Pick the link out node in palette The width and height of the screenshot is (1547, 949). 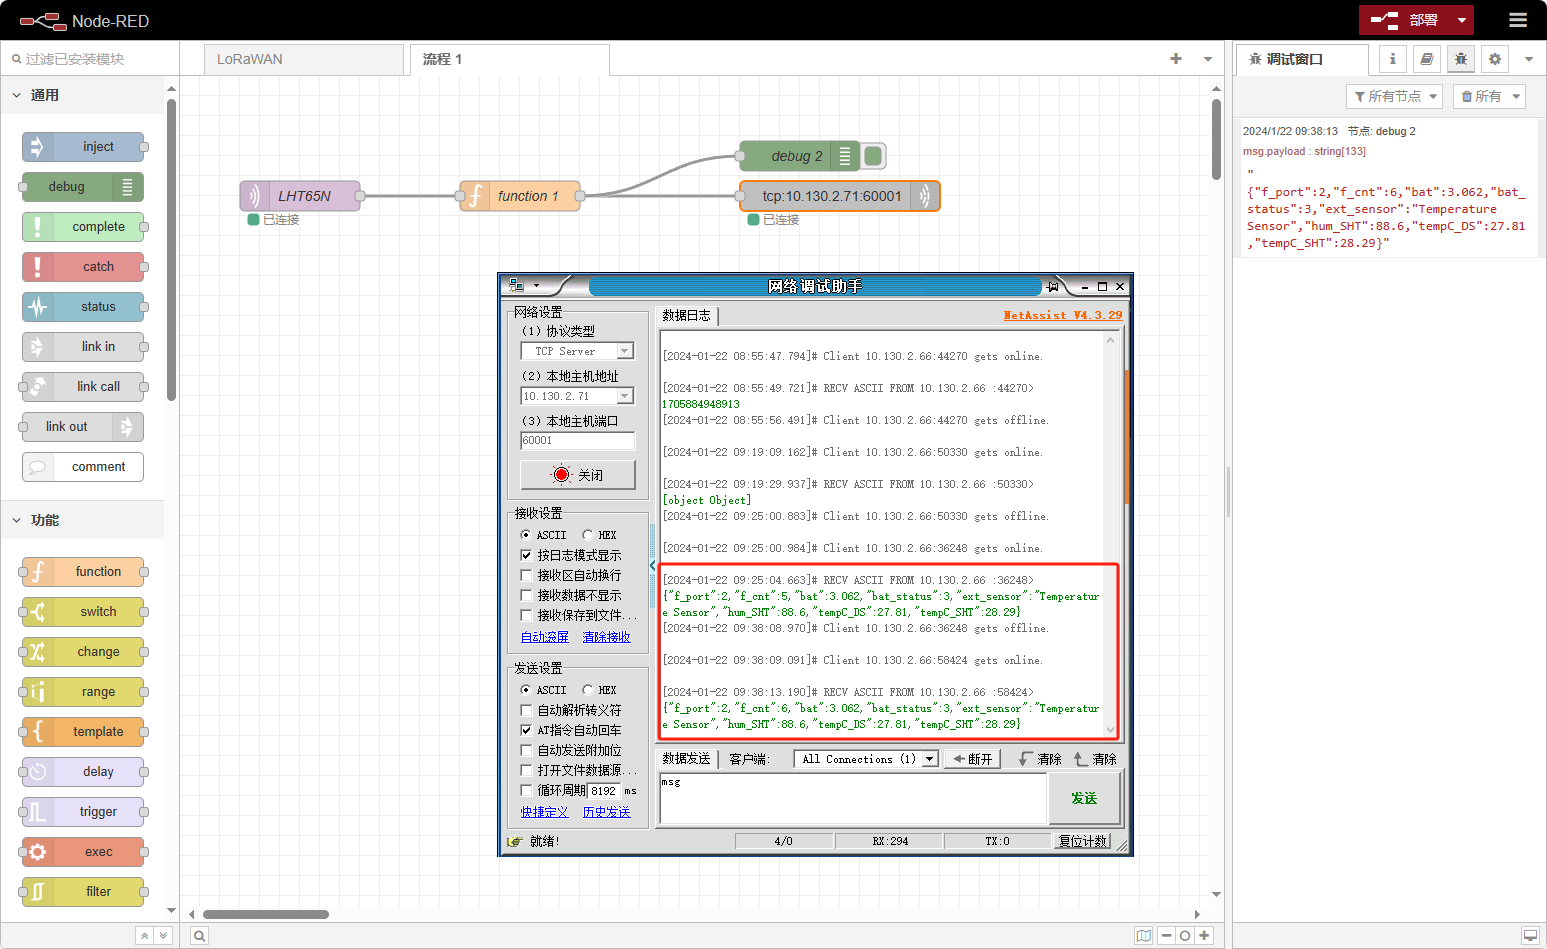tap(83, 427)
